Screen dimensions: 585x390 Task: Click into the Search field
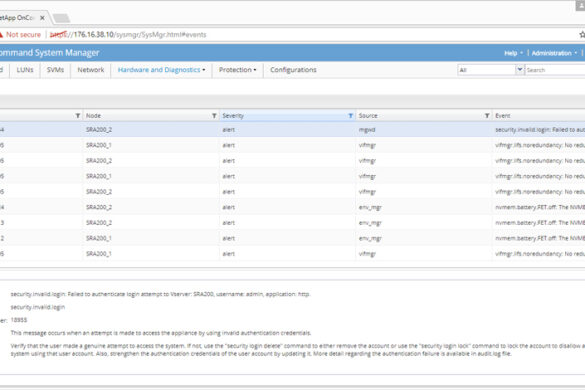click(x=555, y=70)
